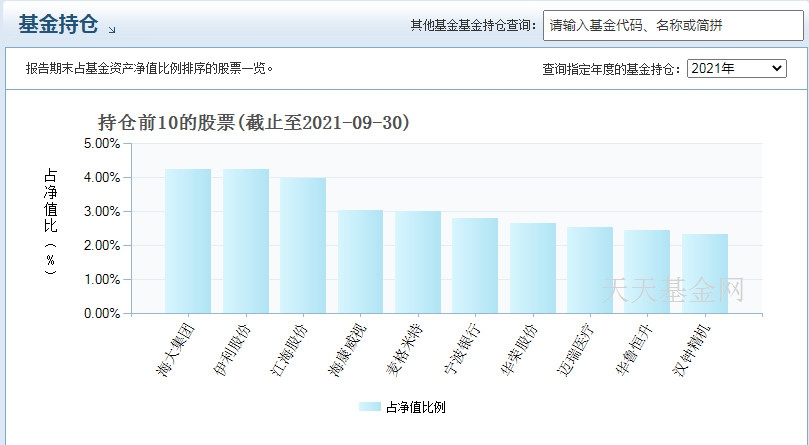Click the 基金持仓 heading title
Viewport: 809px width, 445px height.
point(58,24)
